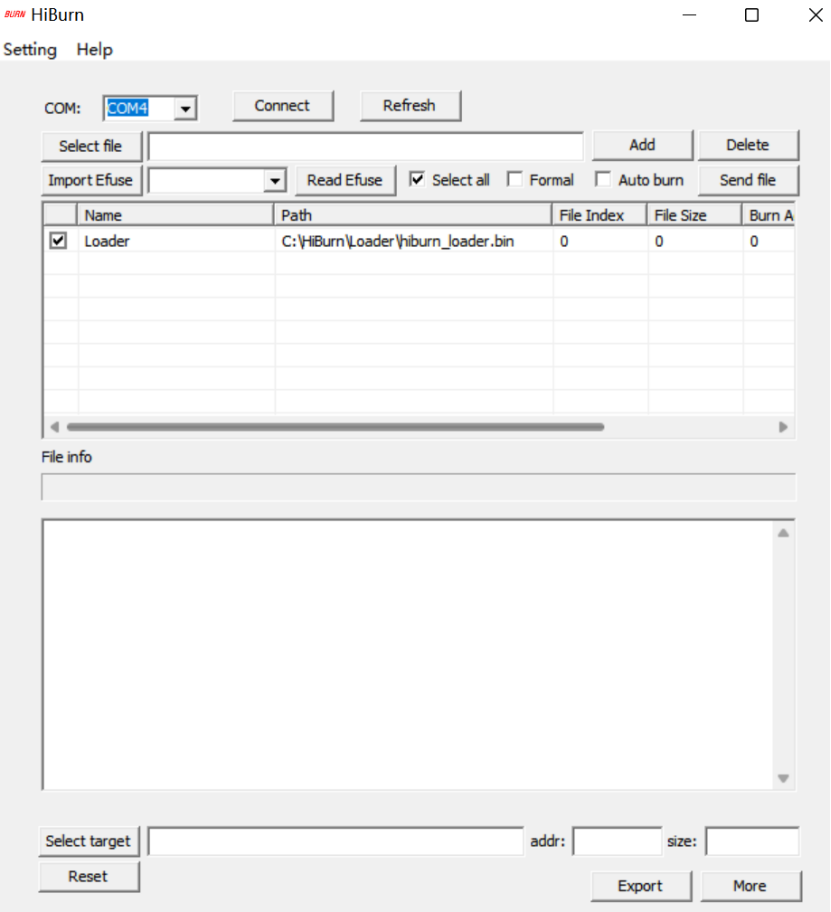Click the horizontal scrollbar thumb of file table
The height and width of the screenshot is (912, 831).
coord(336,427)
